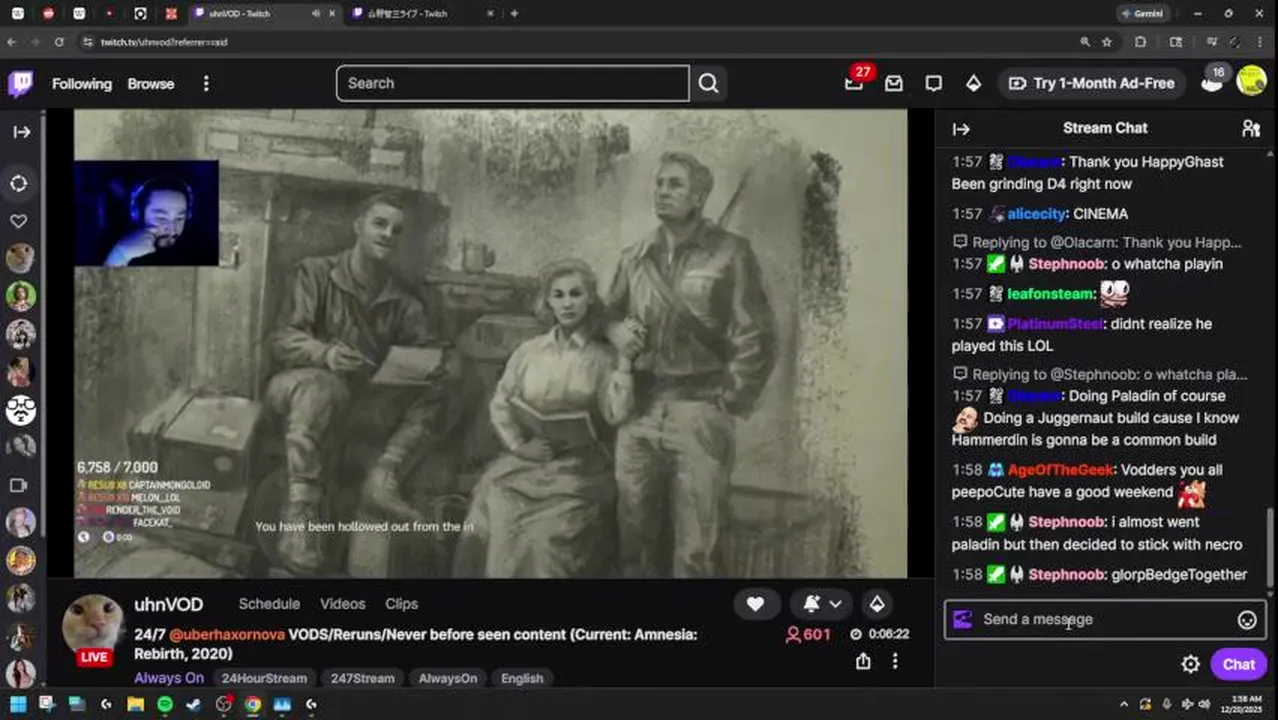Viewport: 1278px width, 720px height.
Task: Select the 247Stream tag
Action: coord(362,678)
